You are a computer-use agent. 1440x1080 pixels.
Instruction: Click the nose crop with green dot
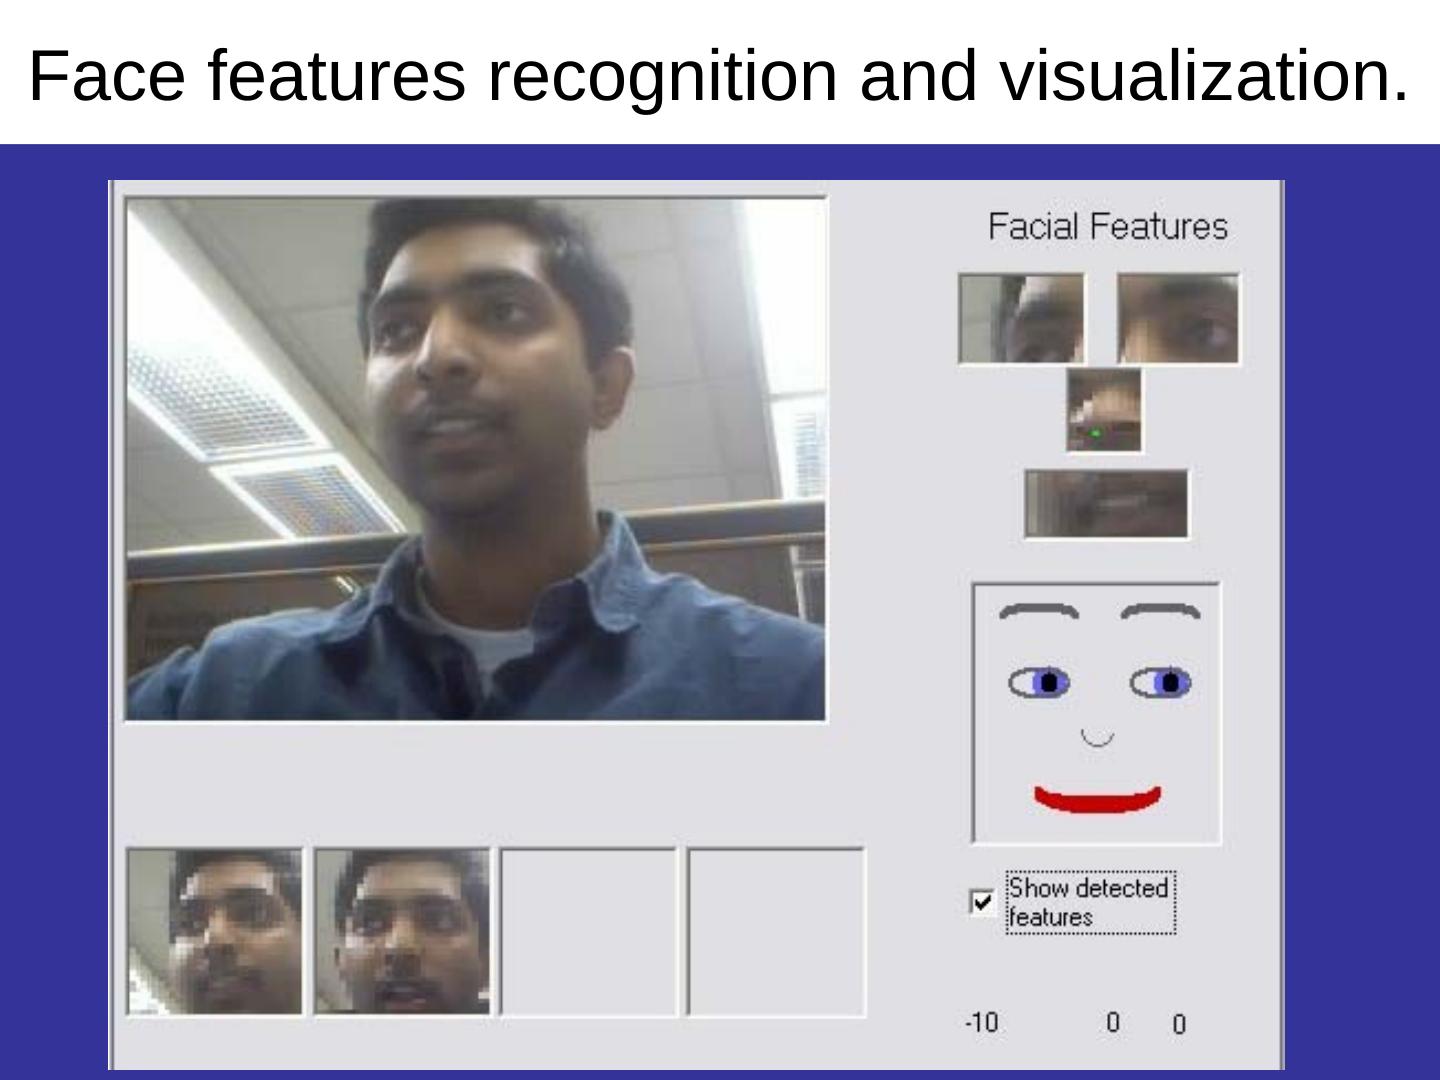(1103, 410)
